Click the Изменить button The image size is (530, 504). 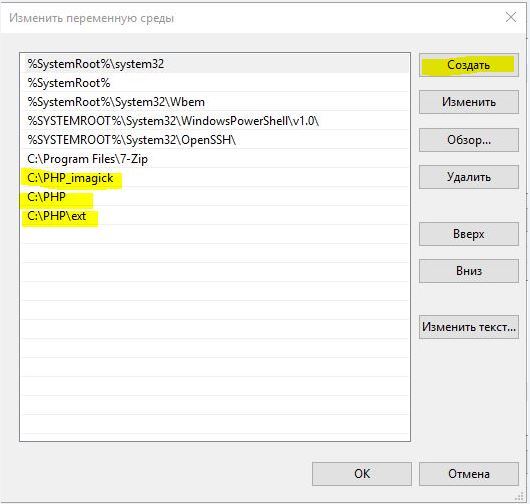[468, 102]
